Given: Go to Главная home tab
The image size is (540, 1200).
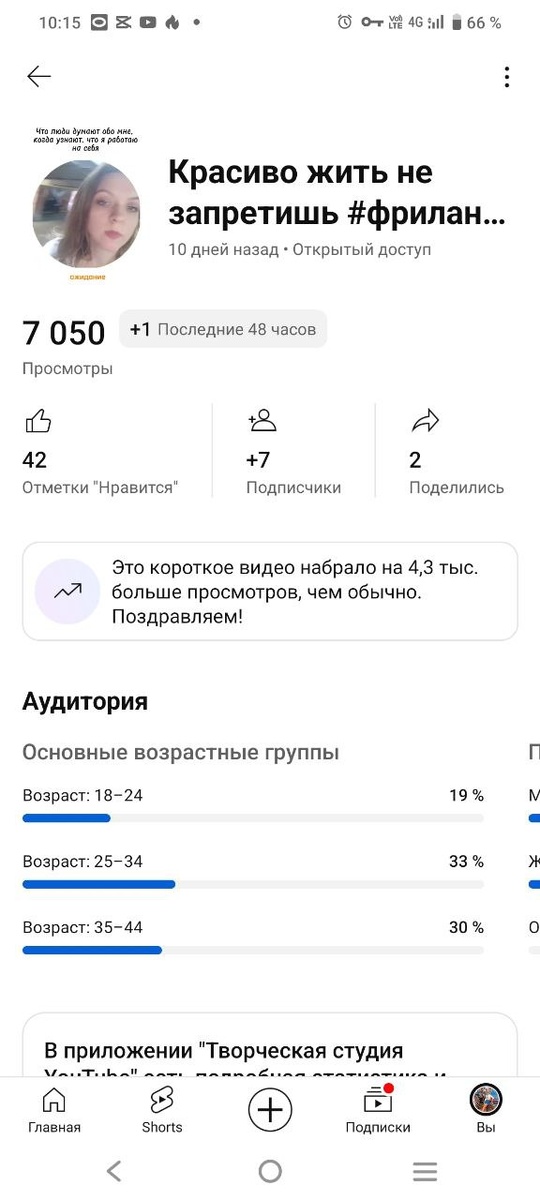Looking at the screenshot, I should 54,1109.
